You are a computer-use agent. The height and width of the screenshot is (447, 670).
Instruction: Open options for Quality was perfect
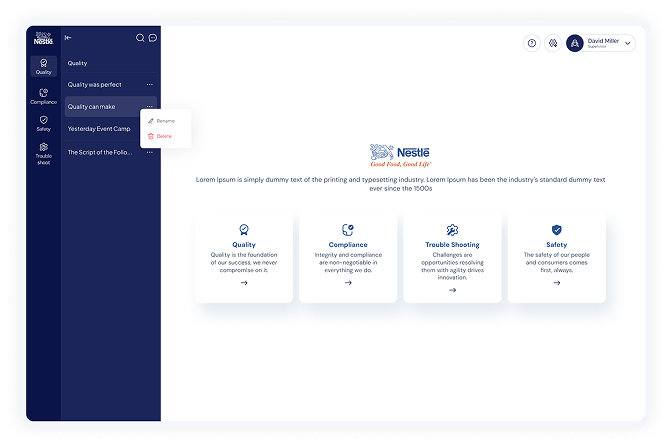coord(150,85)
